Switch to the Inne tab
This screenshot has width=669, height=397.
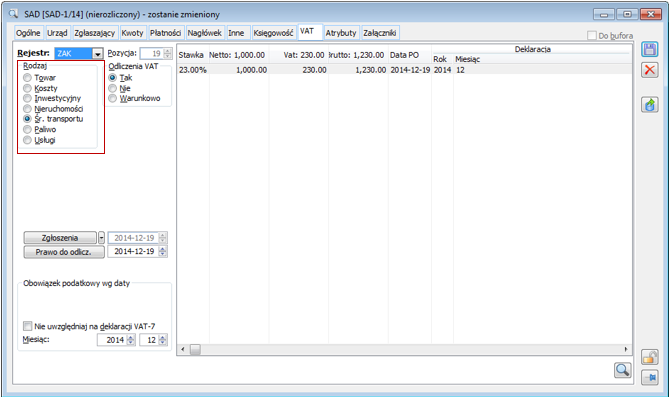tap(236, 33)
